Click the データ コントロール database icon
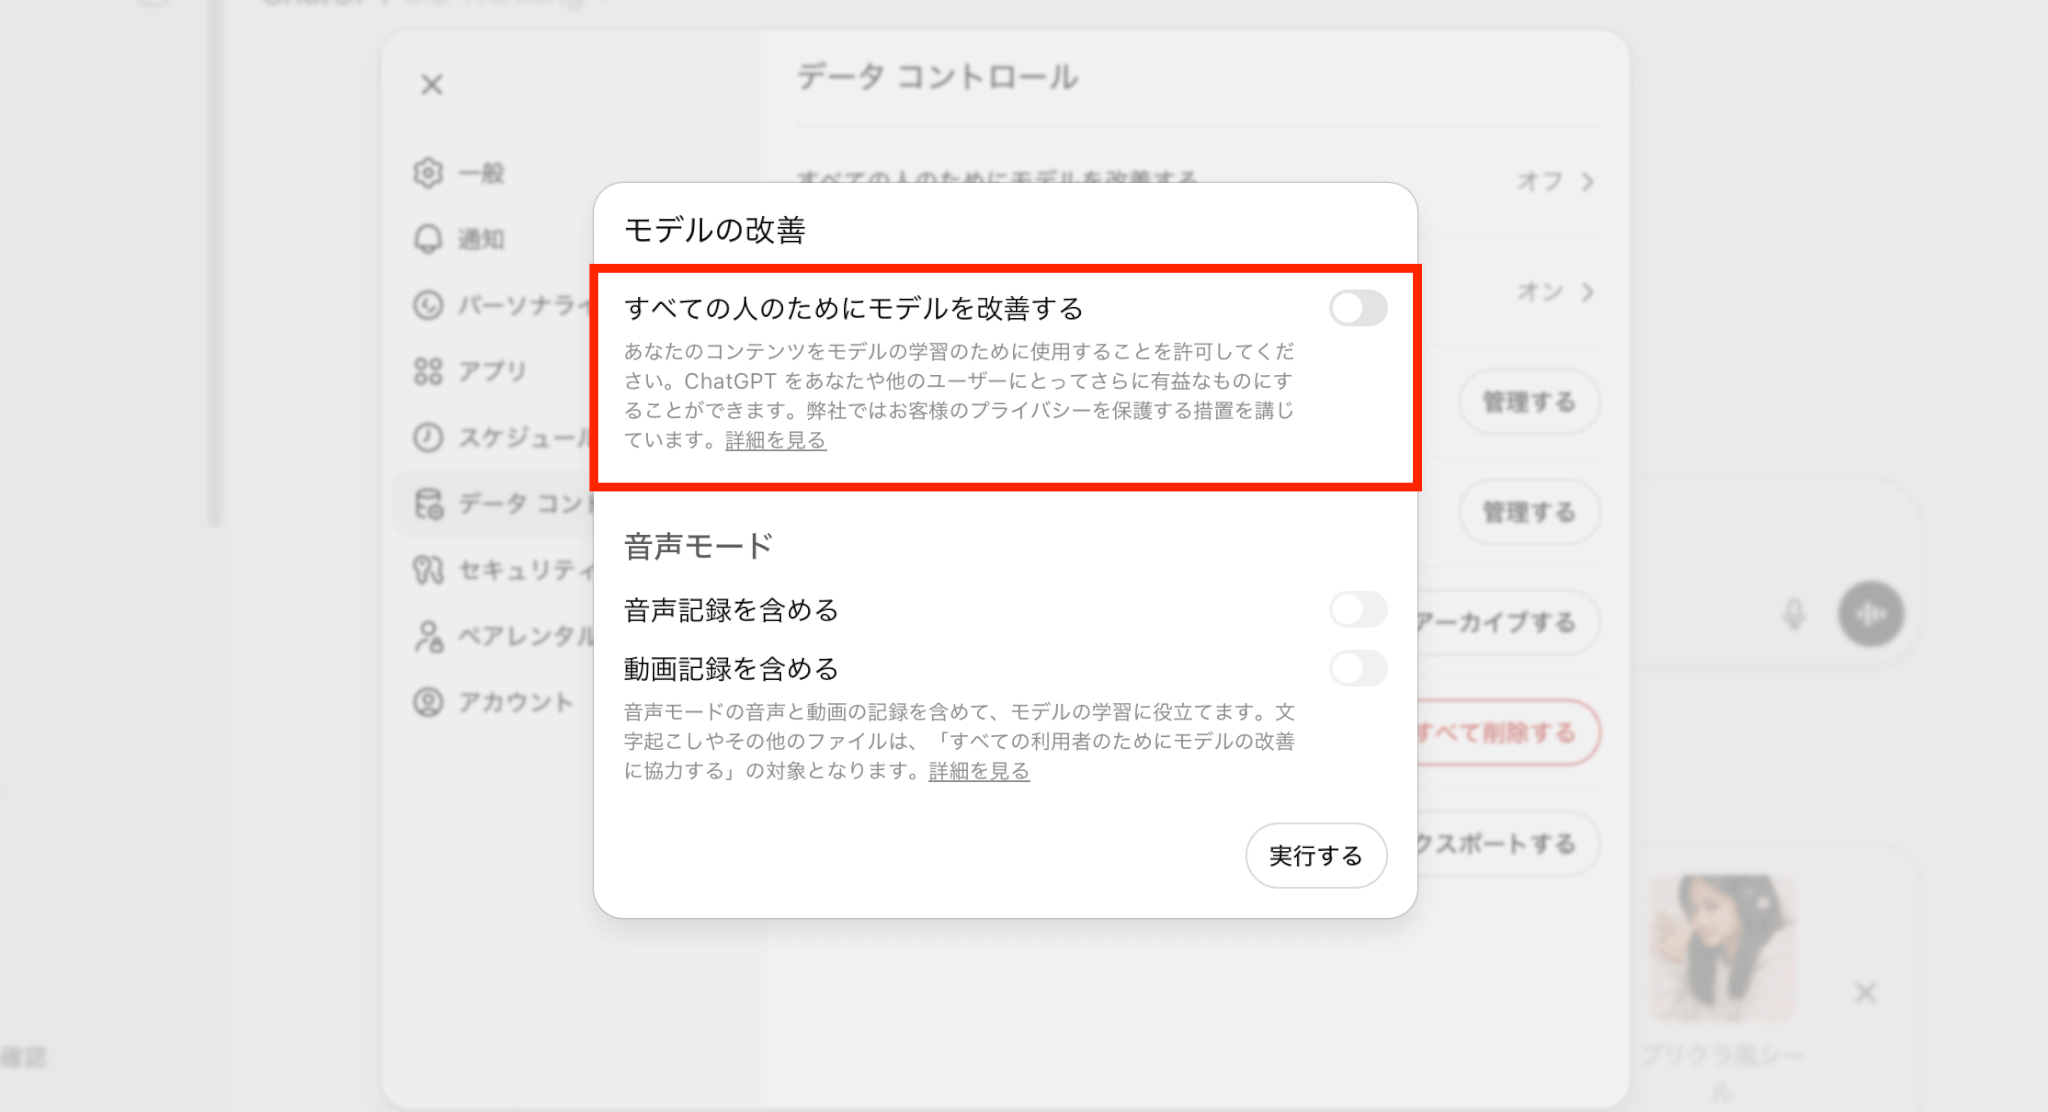The width and height of the screenshot is (2048, 1112). [428, 504]
